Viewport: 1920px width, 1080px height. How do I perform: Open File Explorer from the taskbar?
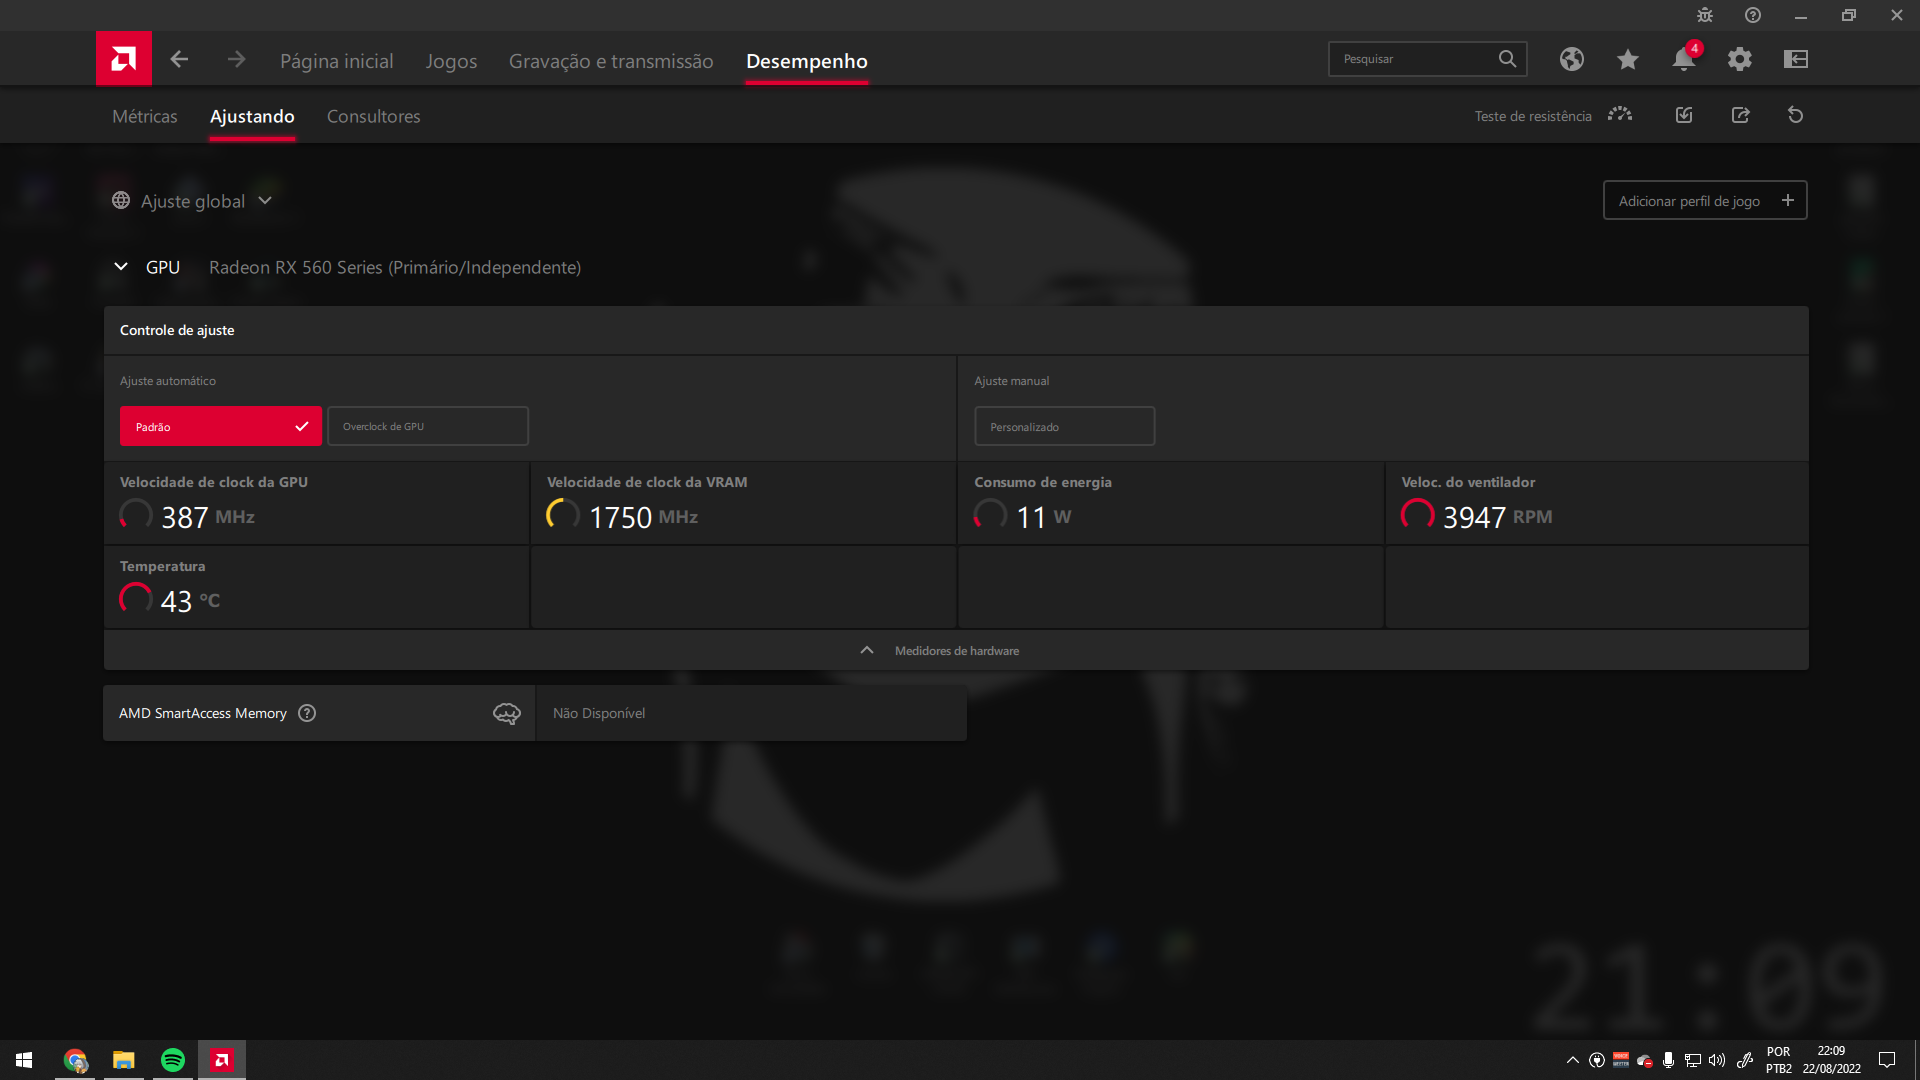124,1060
